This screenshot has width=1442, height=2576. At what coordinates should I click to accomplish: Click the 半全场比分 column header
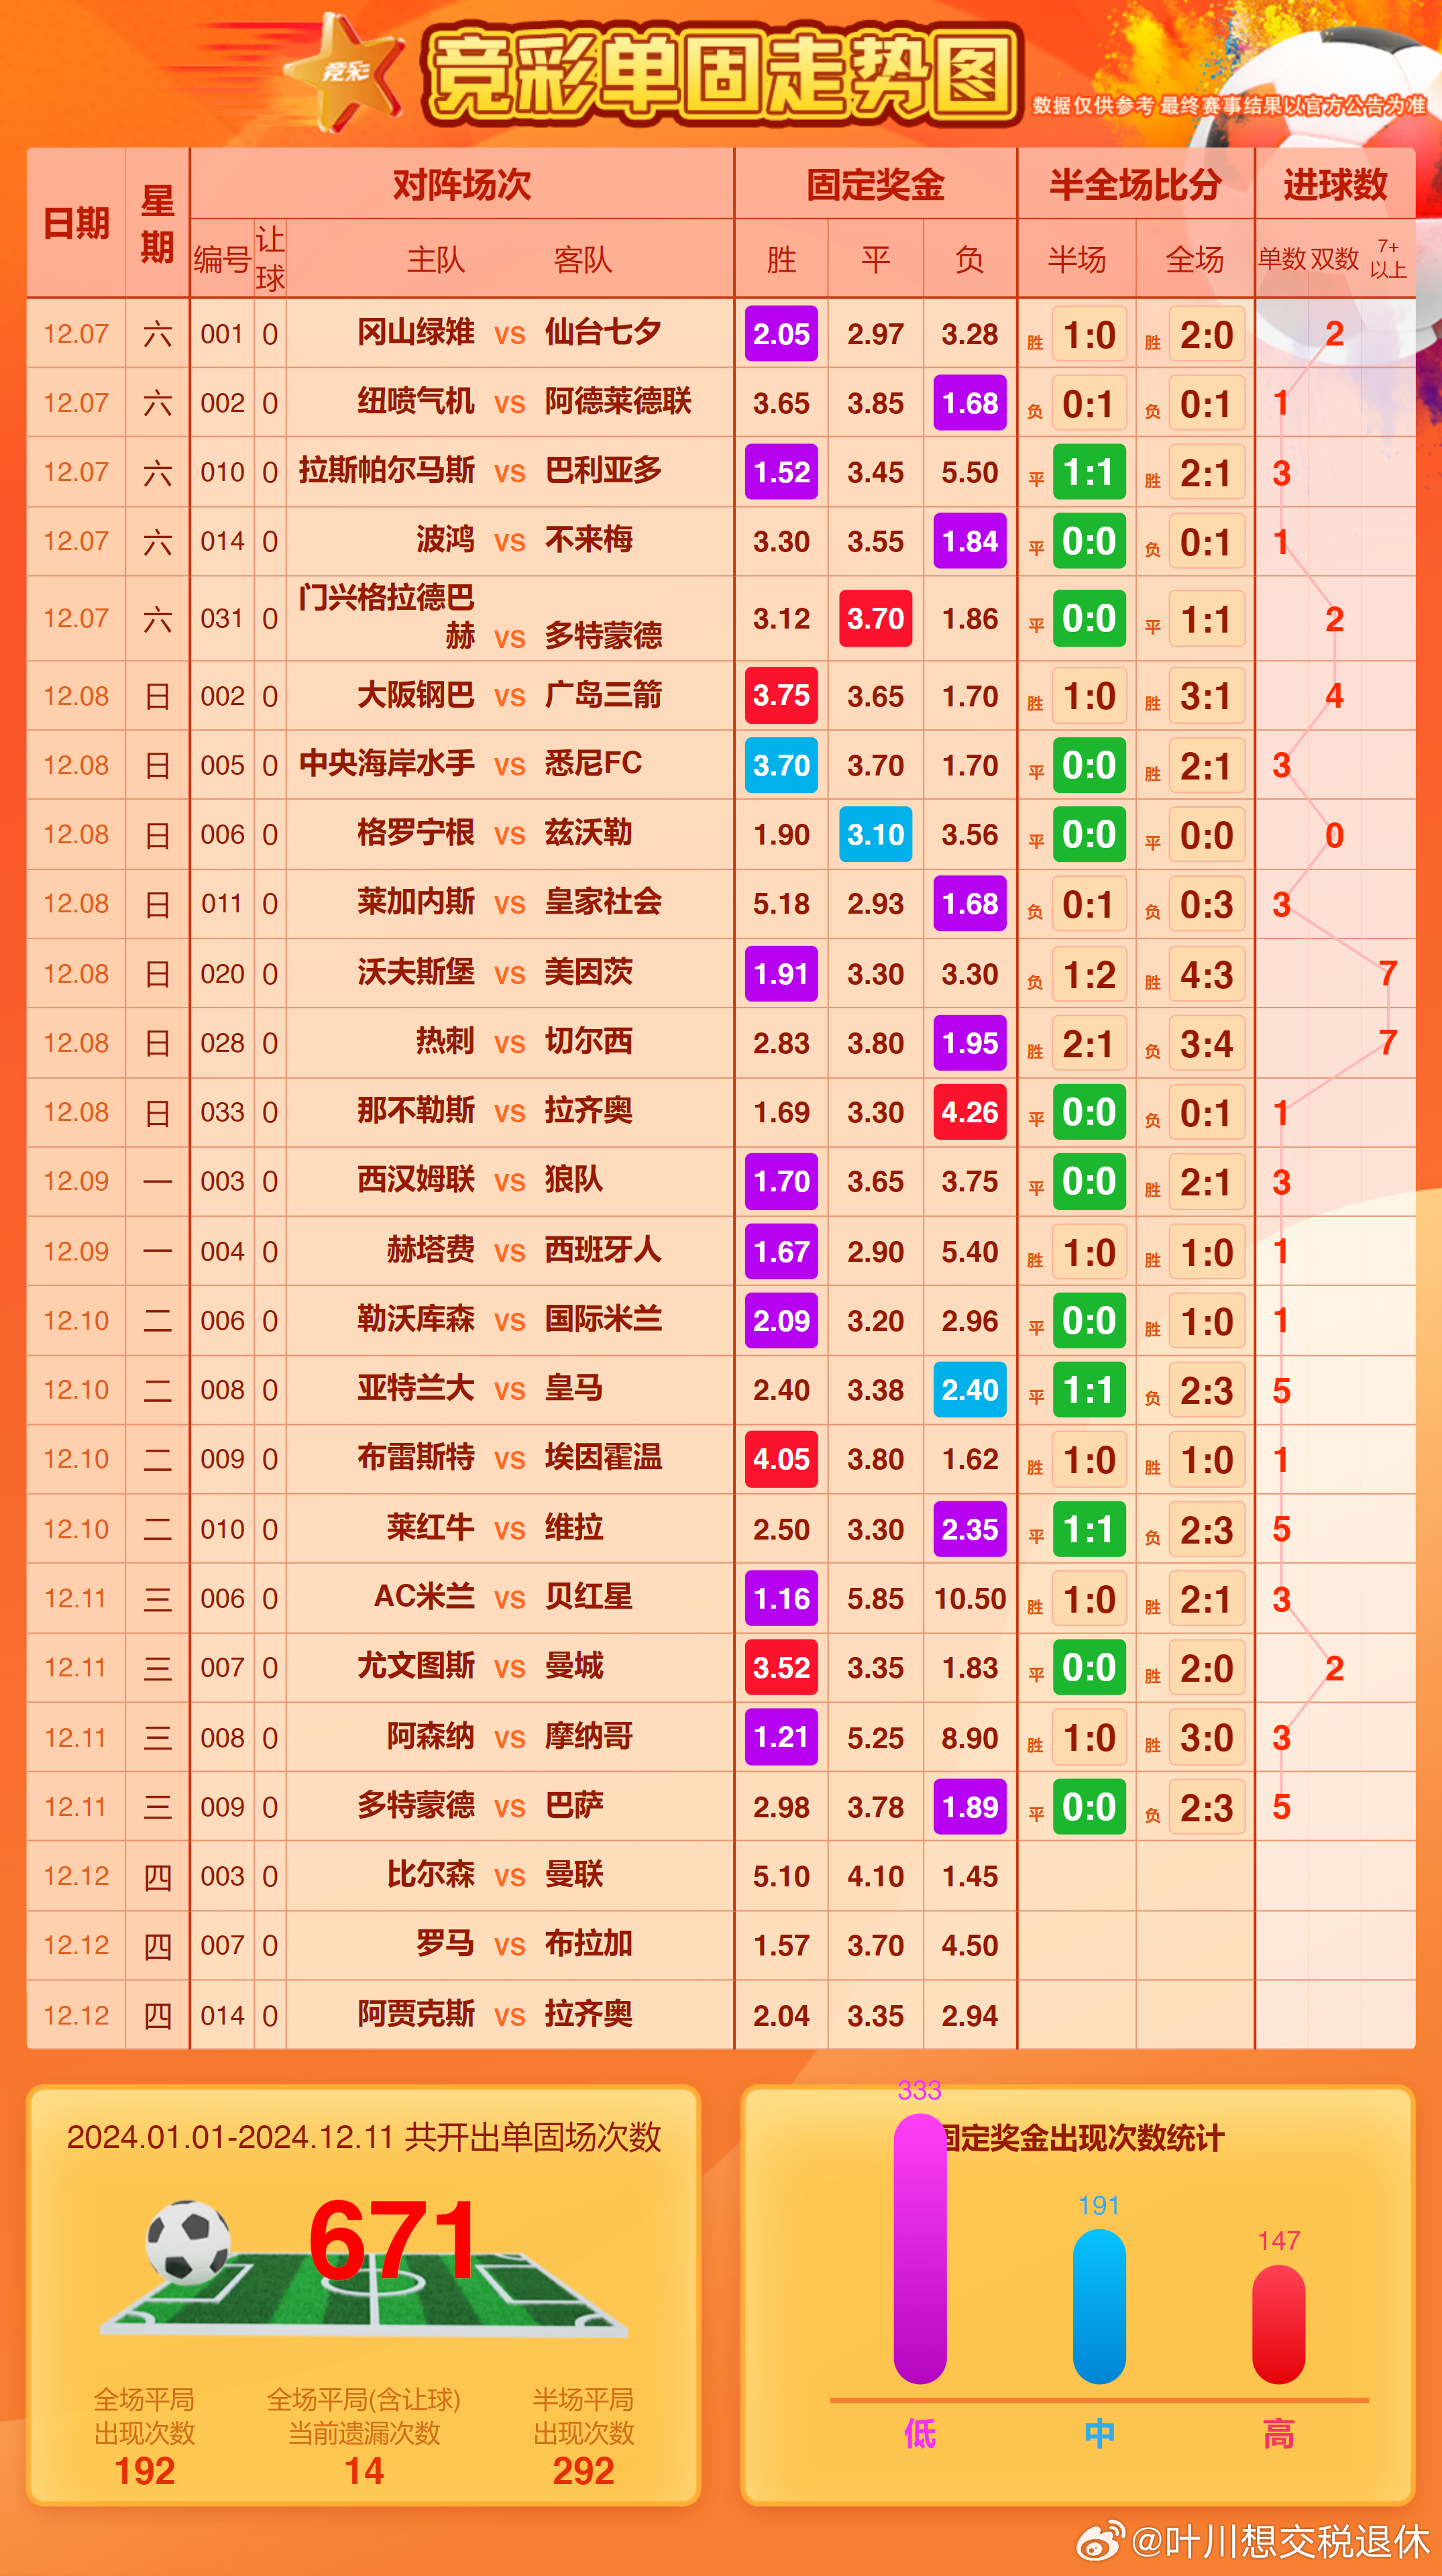(x=1135, y=185)
